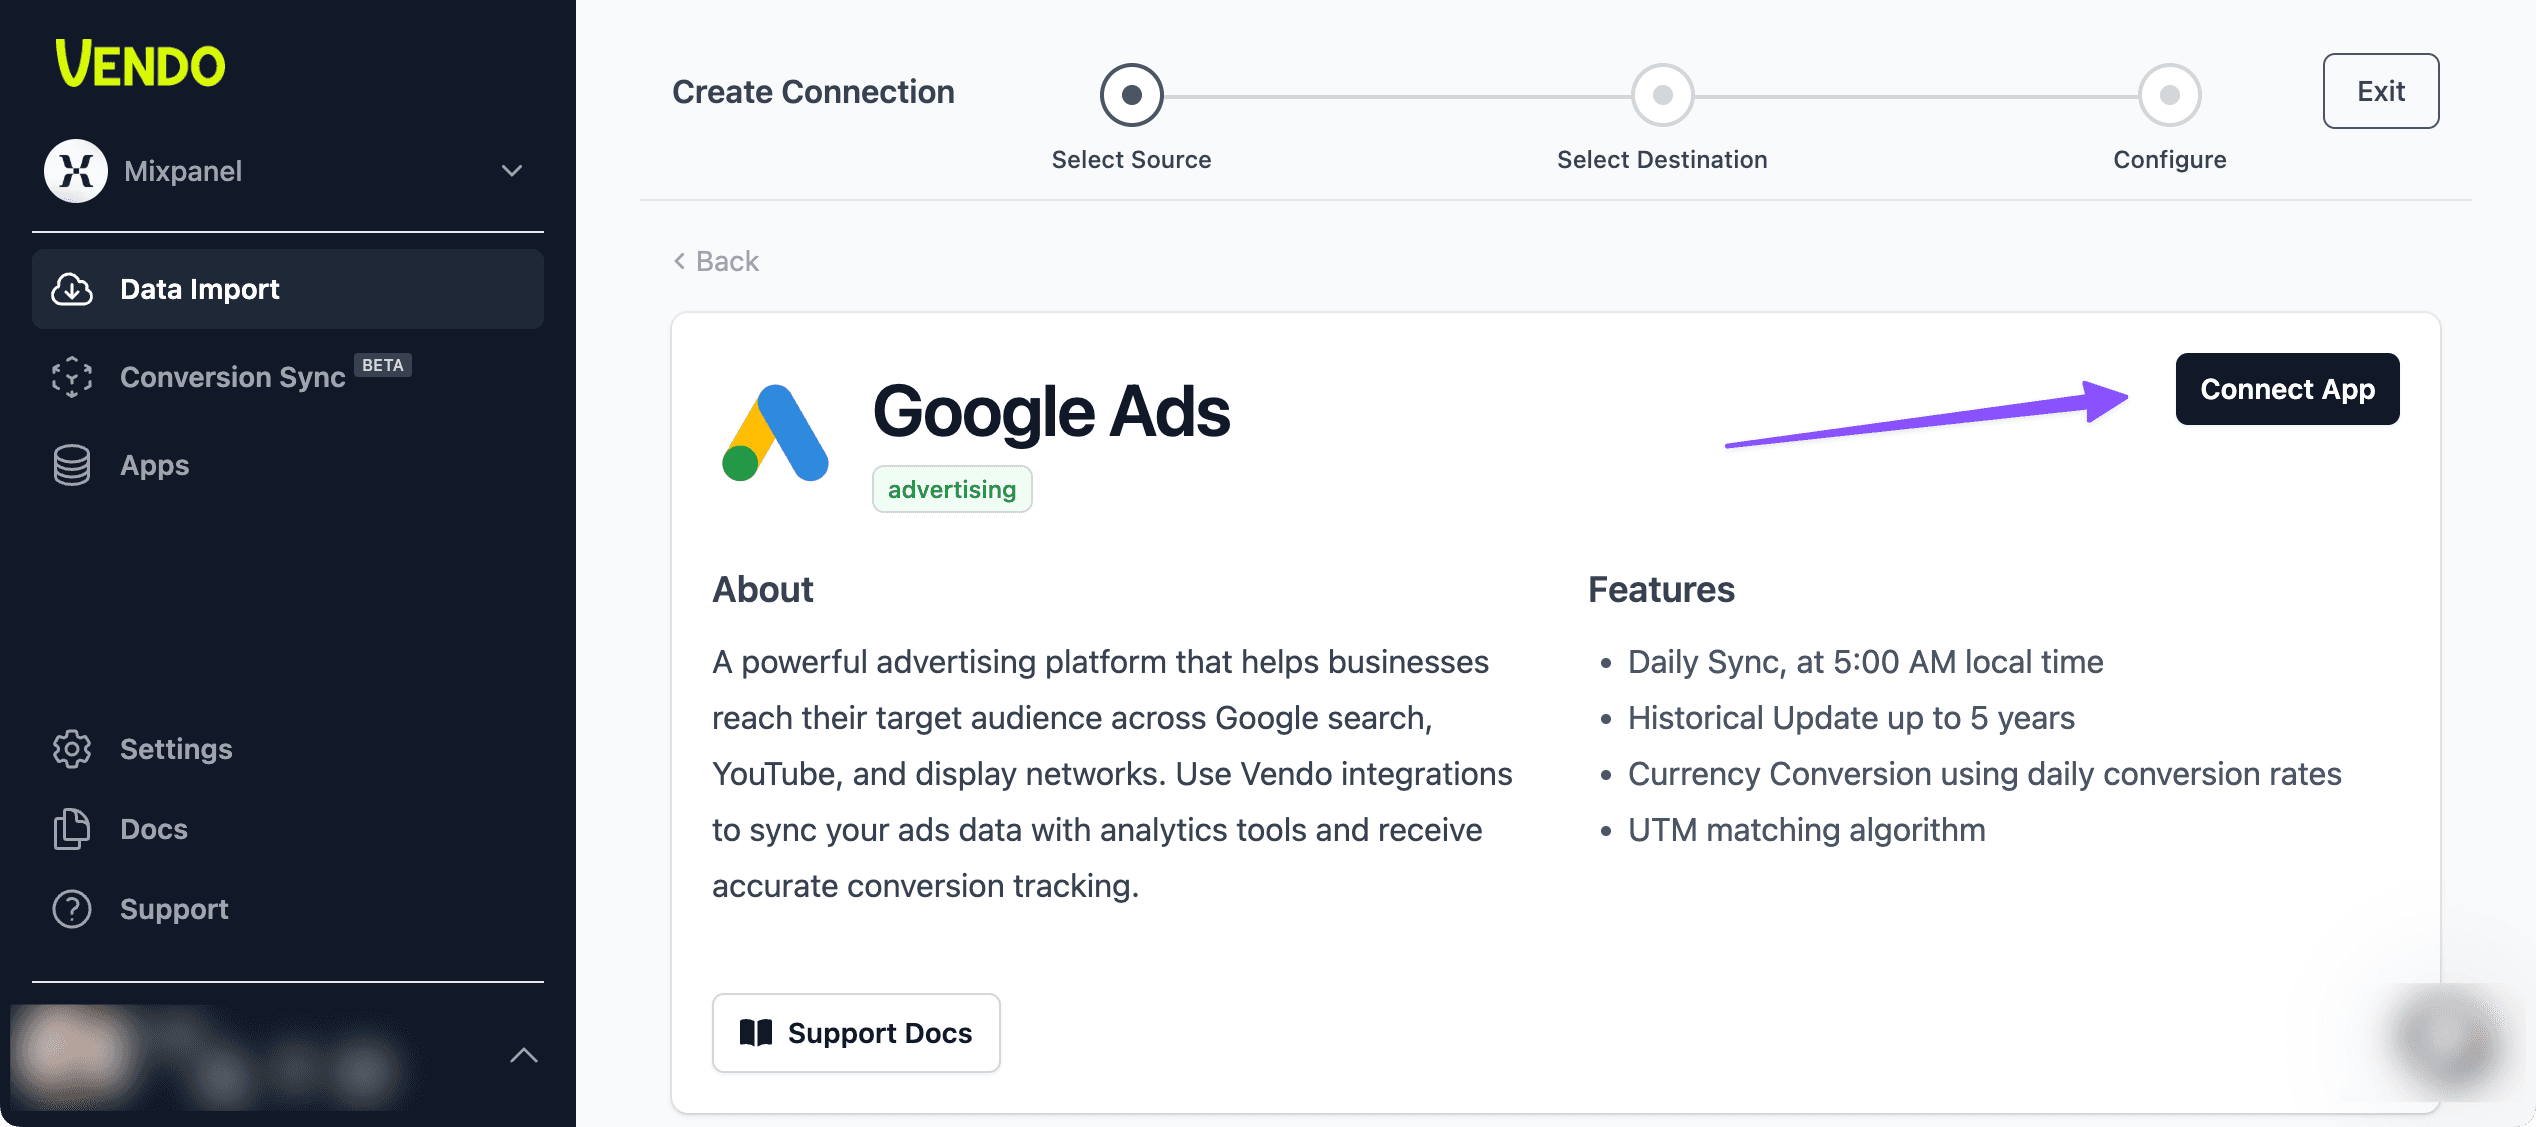
Task: Click the Docs pages icon
Action: 72,829
